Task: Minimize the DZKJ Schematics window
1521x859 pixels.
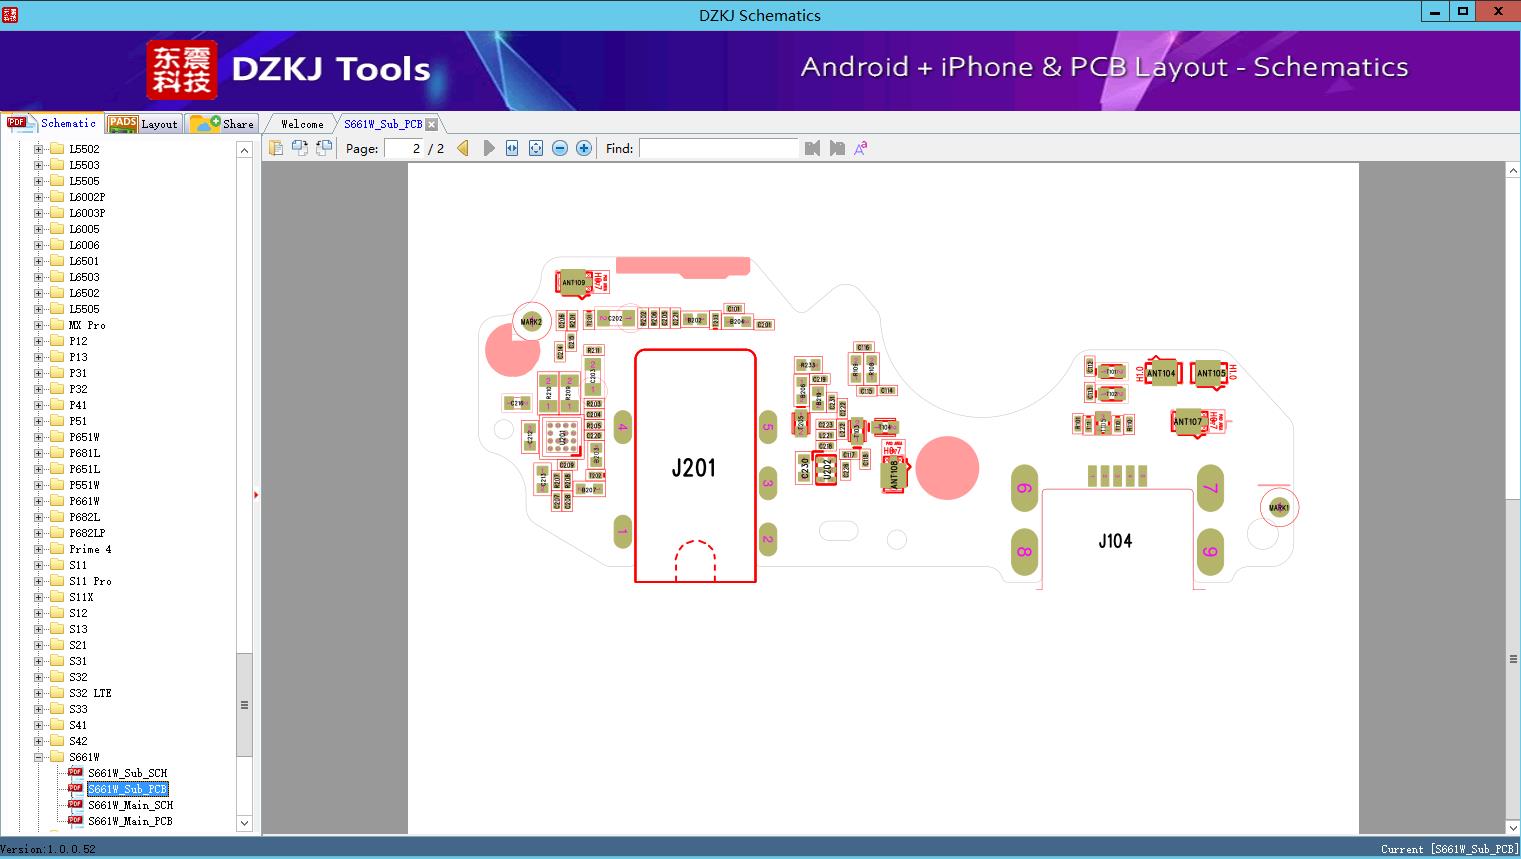Action: 1435,12
